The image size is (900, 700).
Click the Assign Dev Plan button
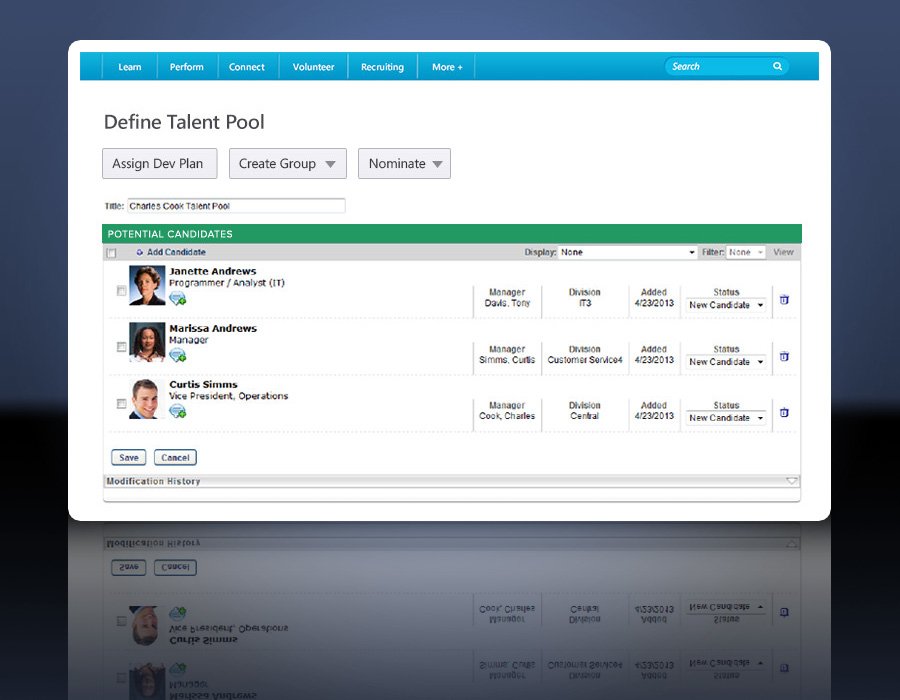[160, 164]
